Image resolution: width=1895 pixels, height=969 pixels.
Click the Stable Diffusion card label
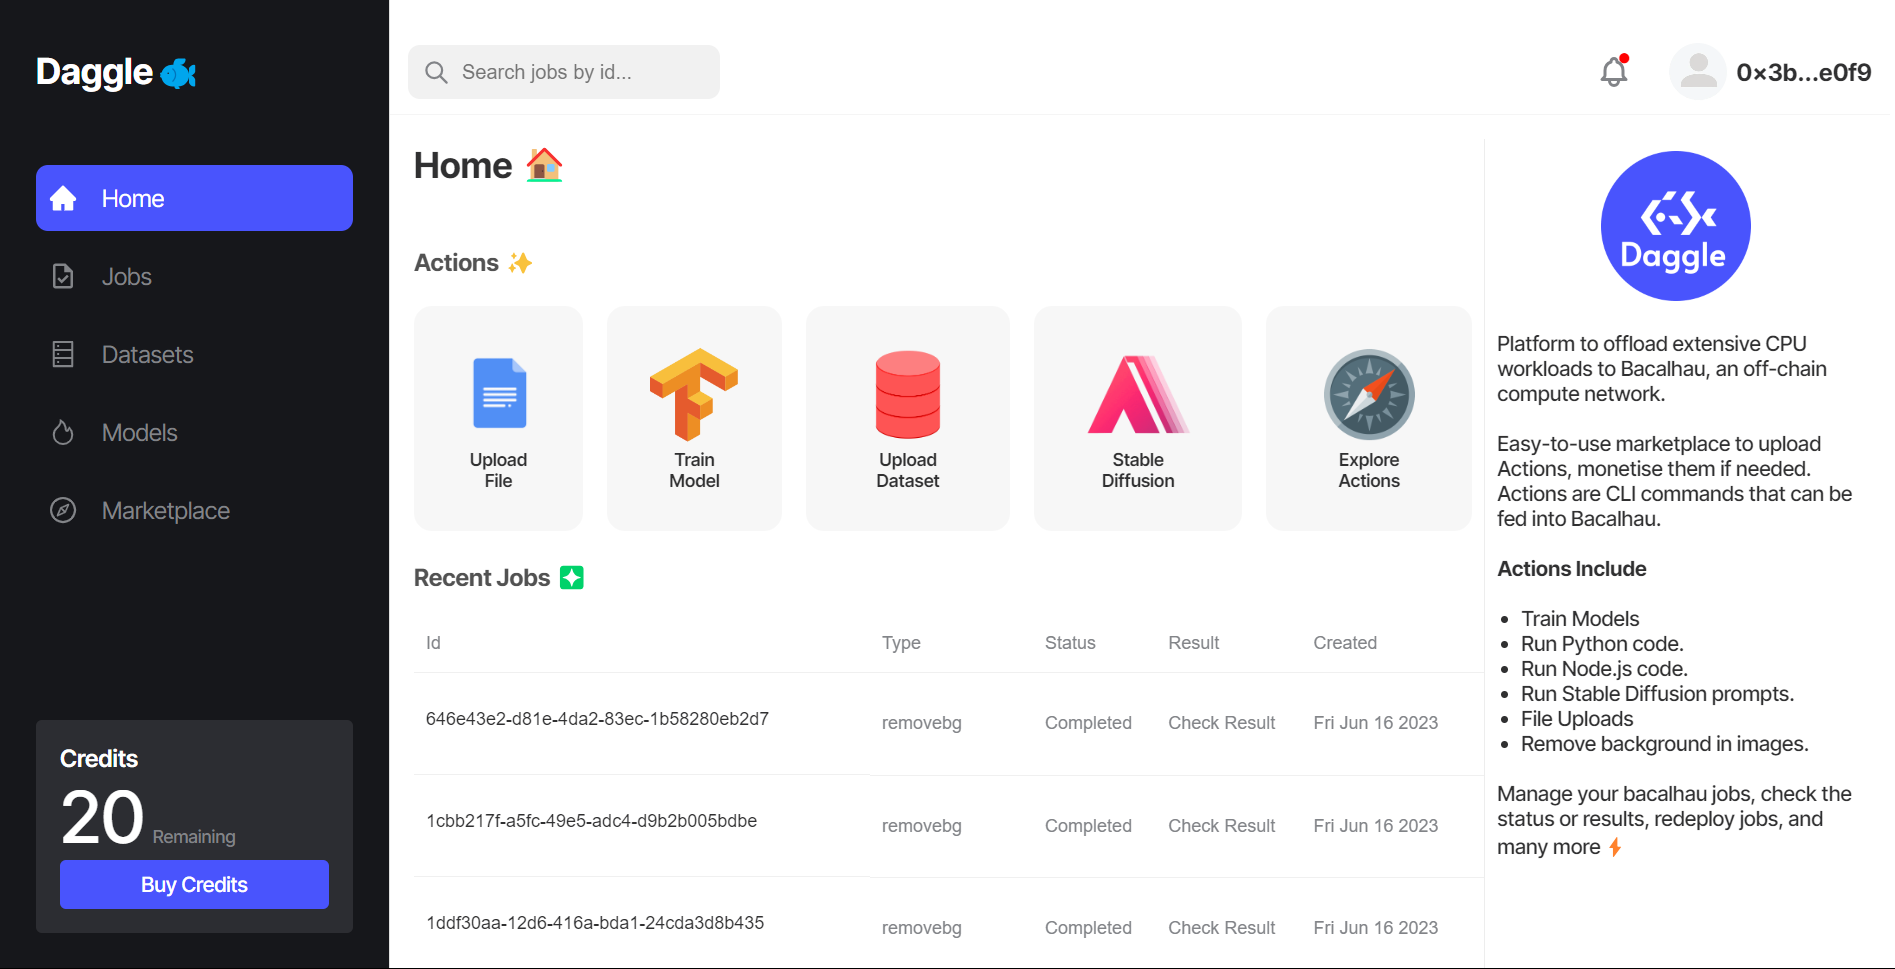(1138, 470)
